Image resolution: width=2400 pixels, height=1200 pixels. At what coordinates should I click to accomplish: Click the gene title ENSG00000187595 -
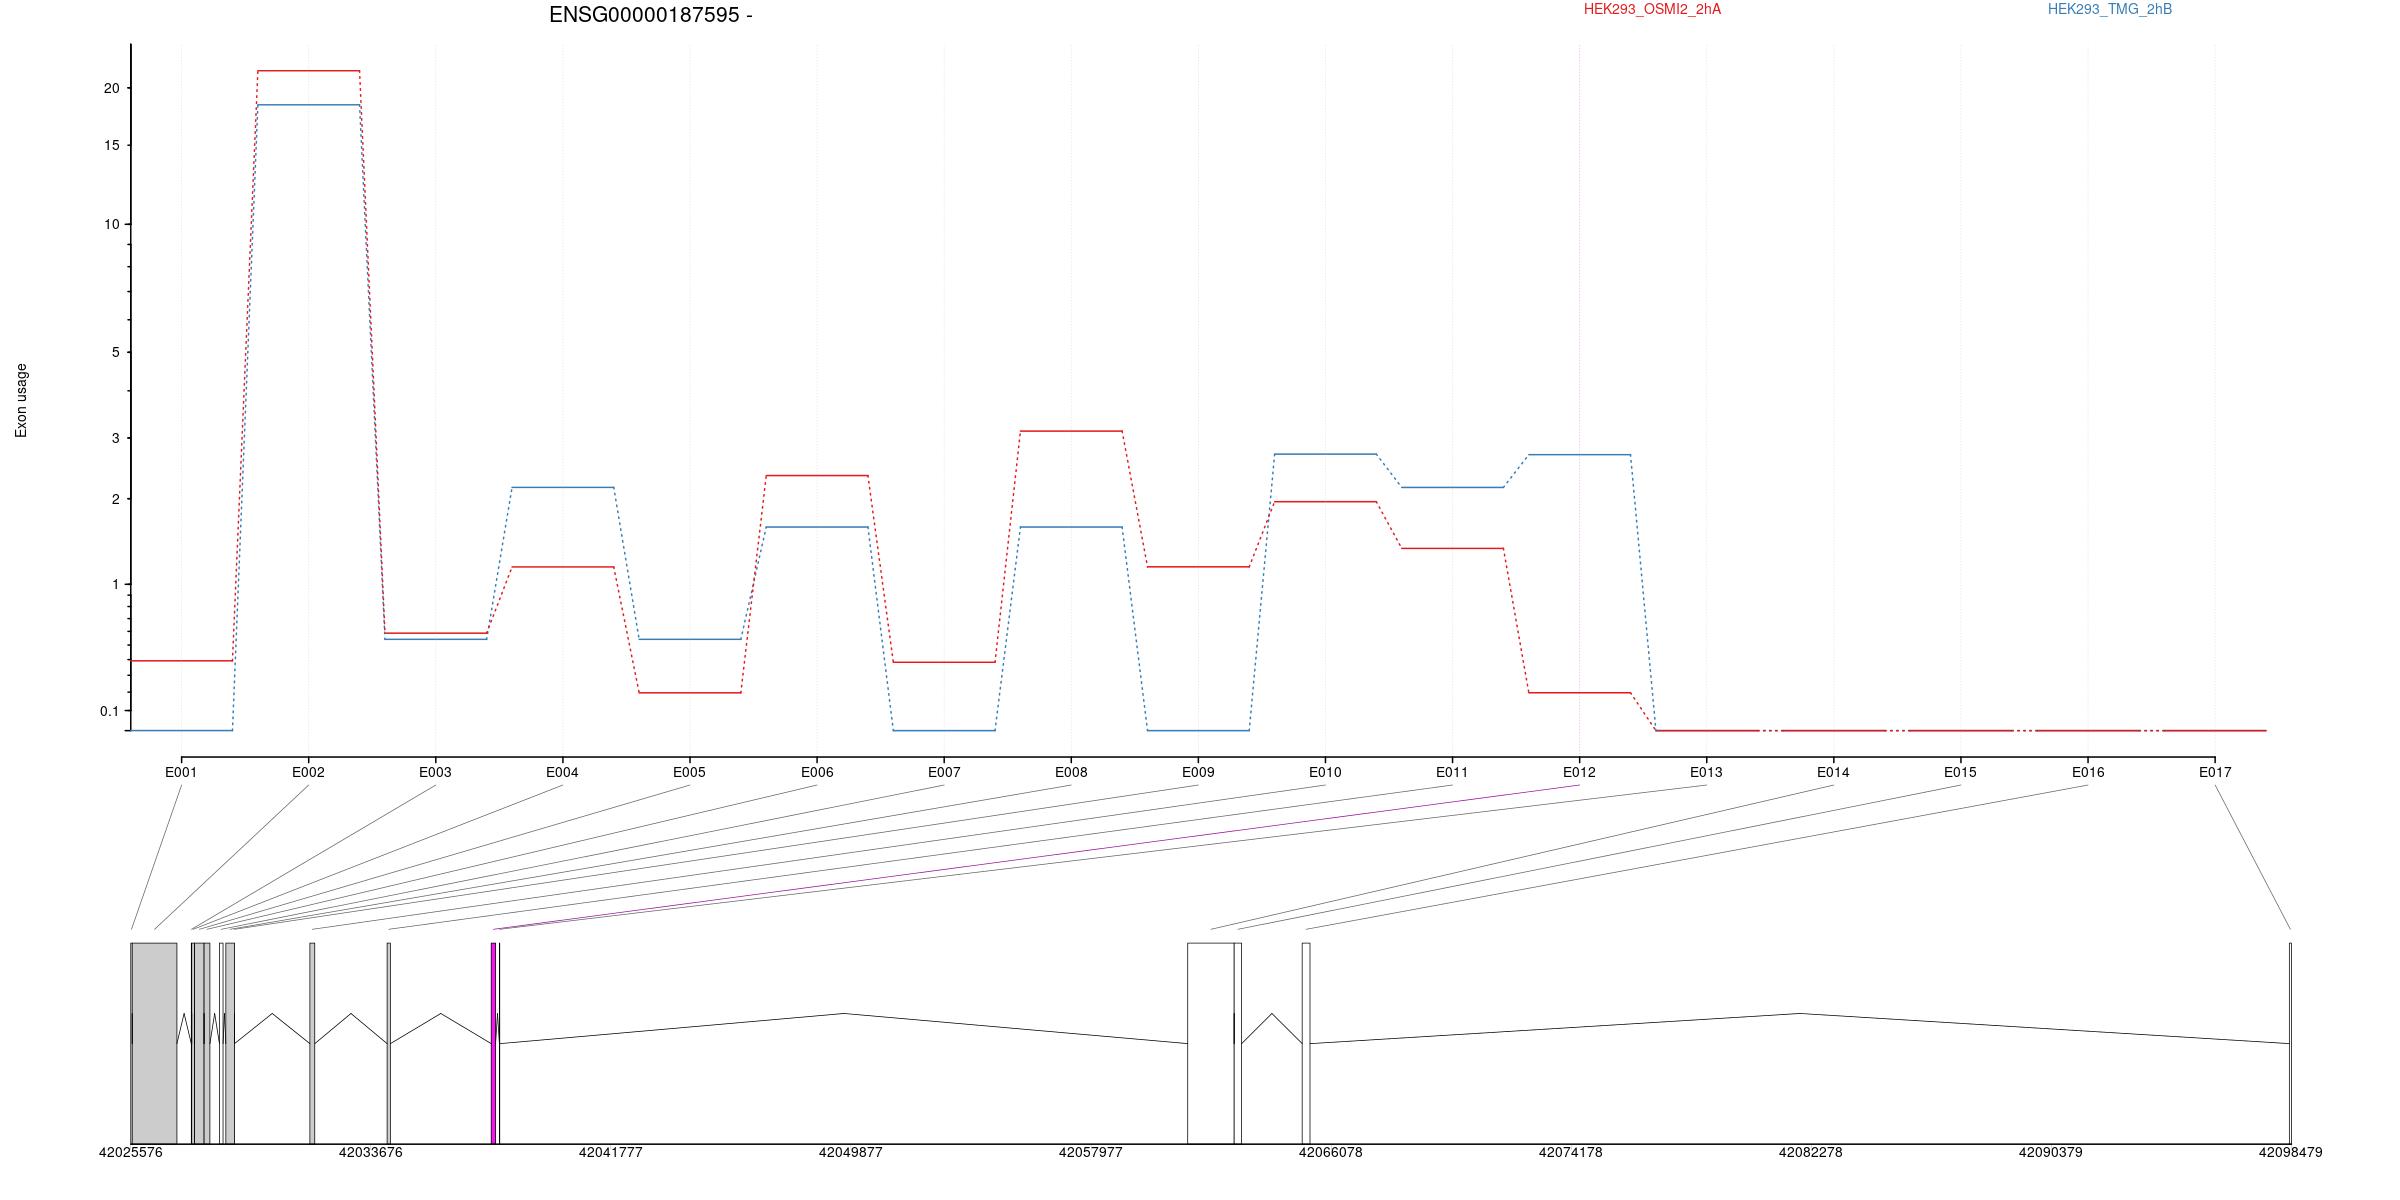651,15
